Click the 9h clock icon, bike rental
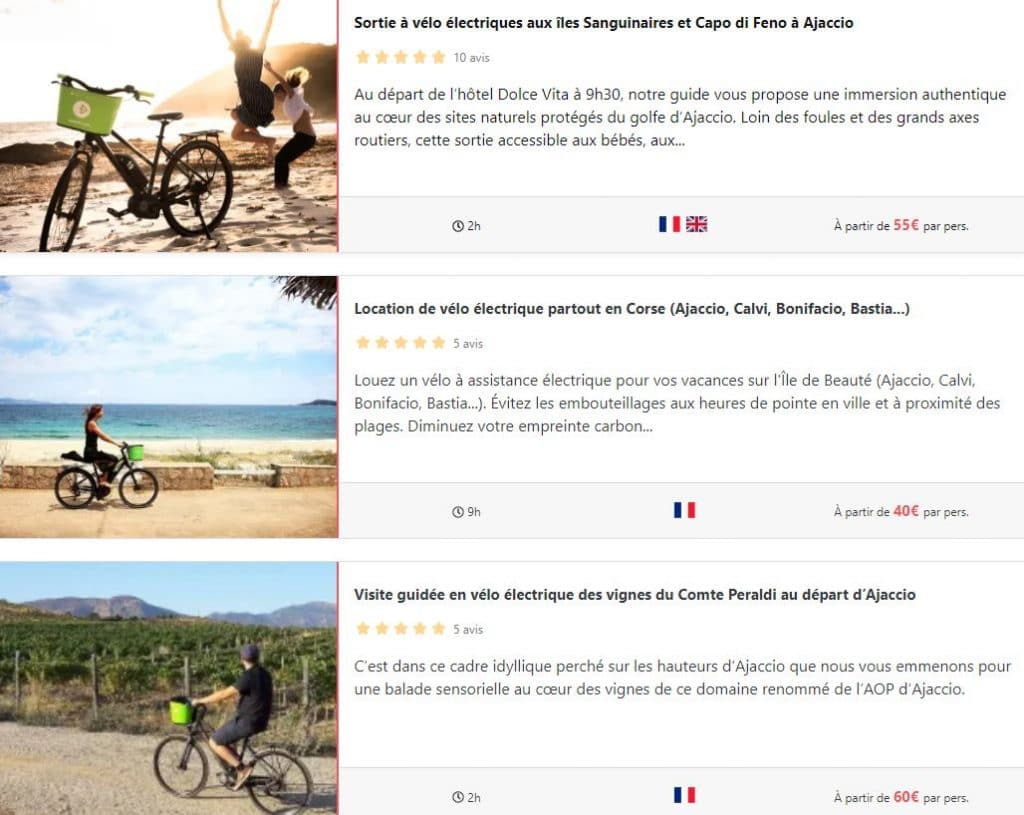The height and width of the screenshot is (815, 1024). point(458,512)
